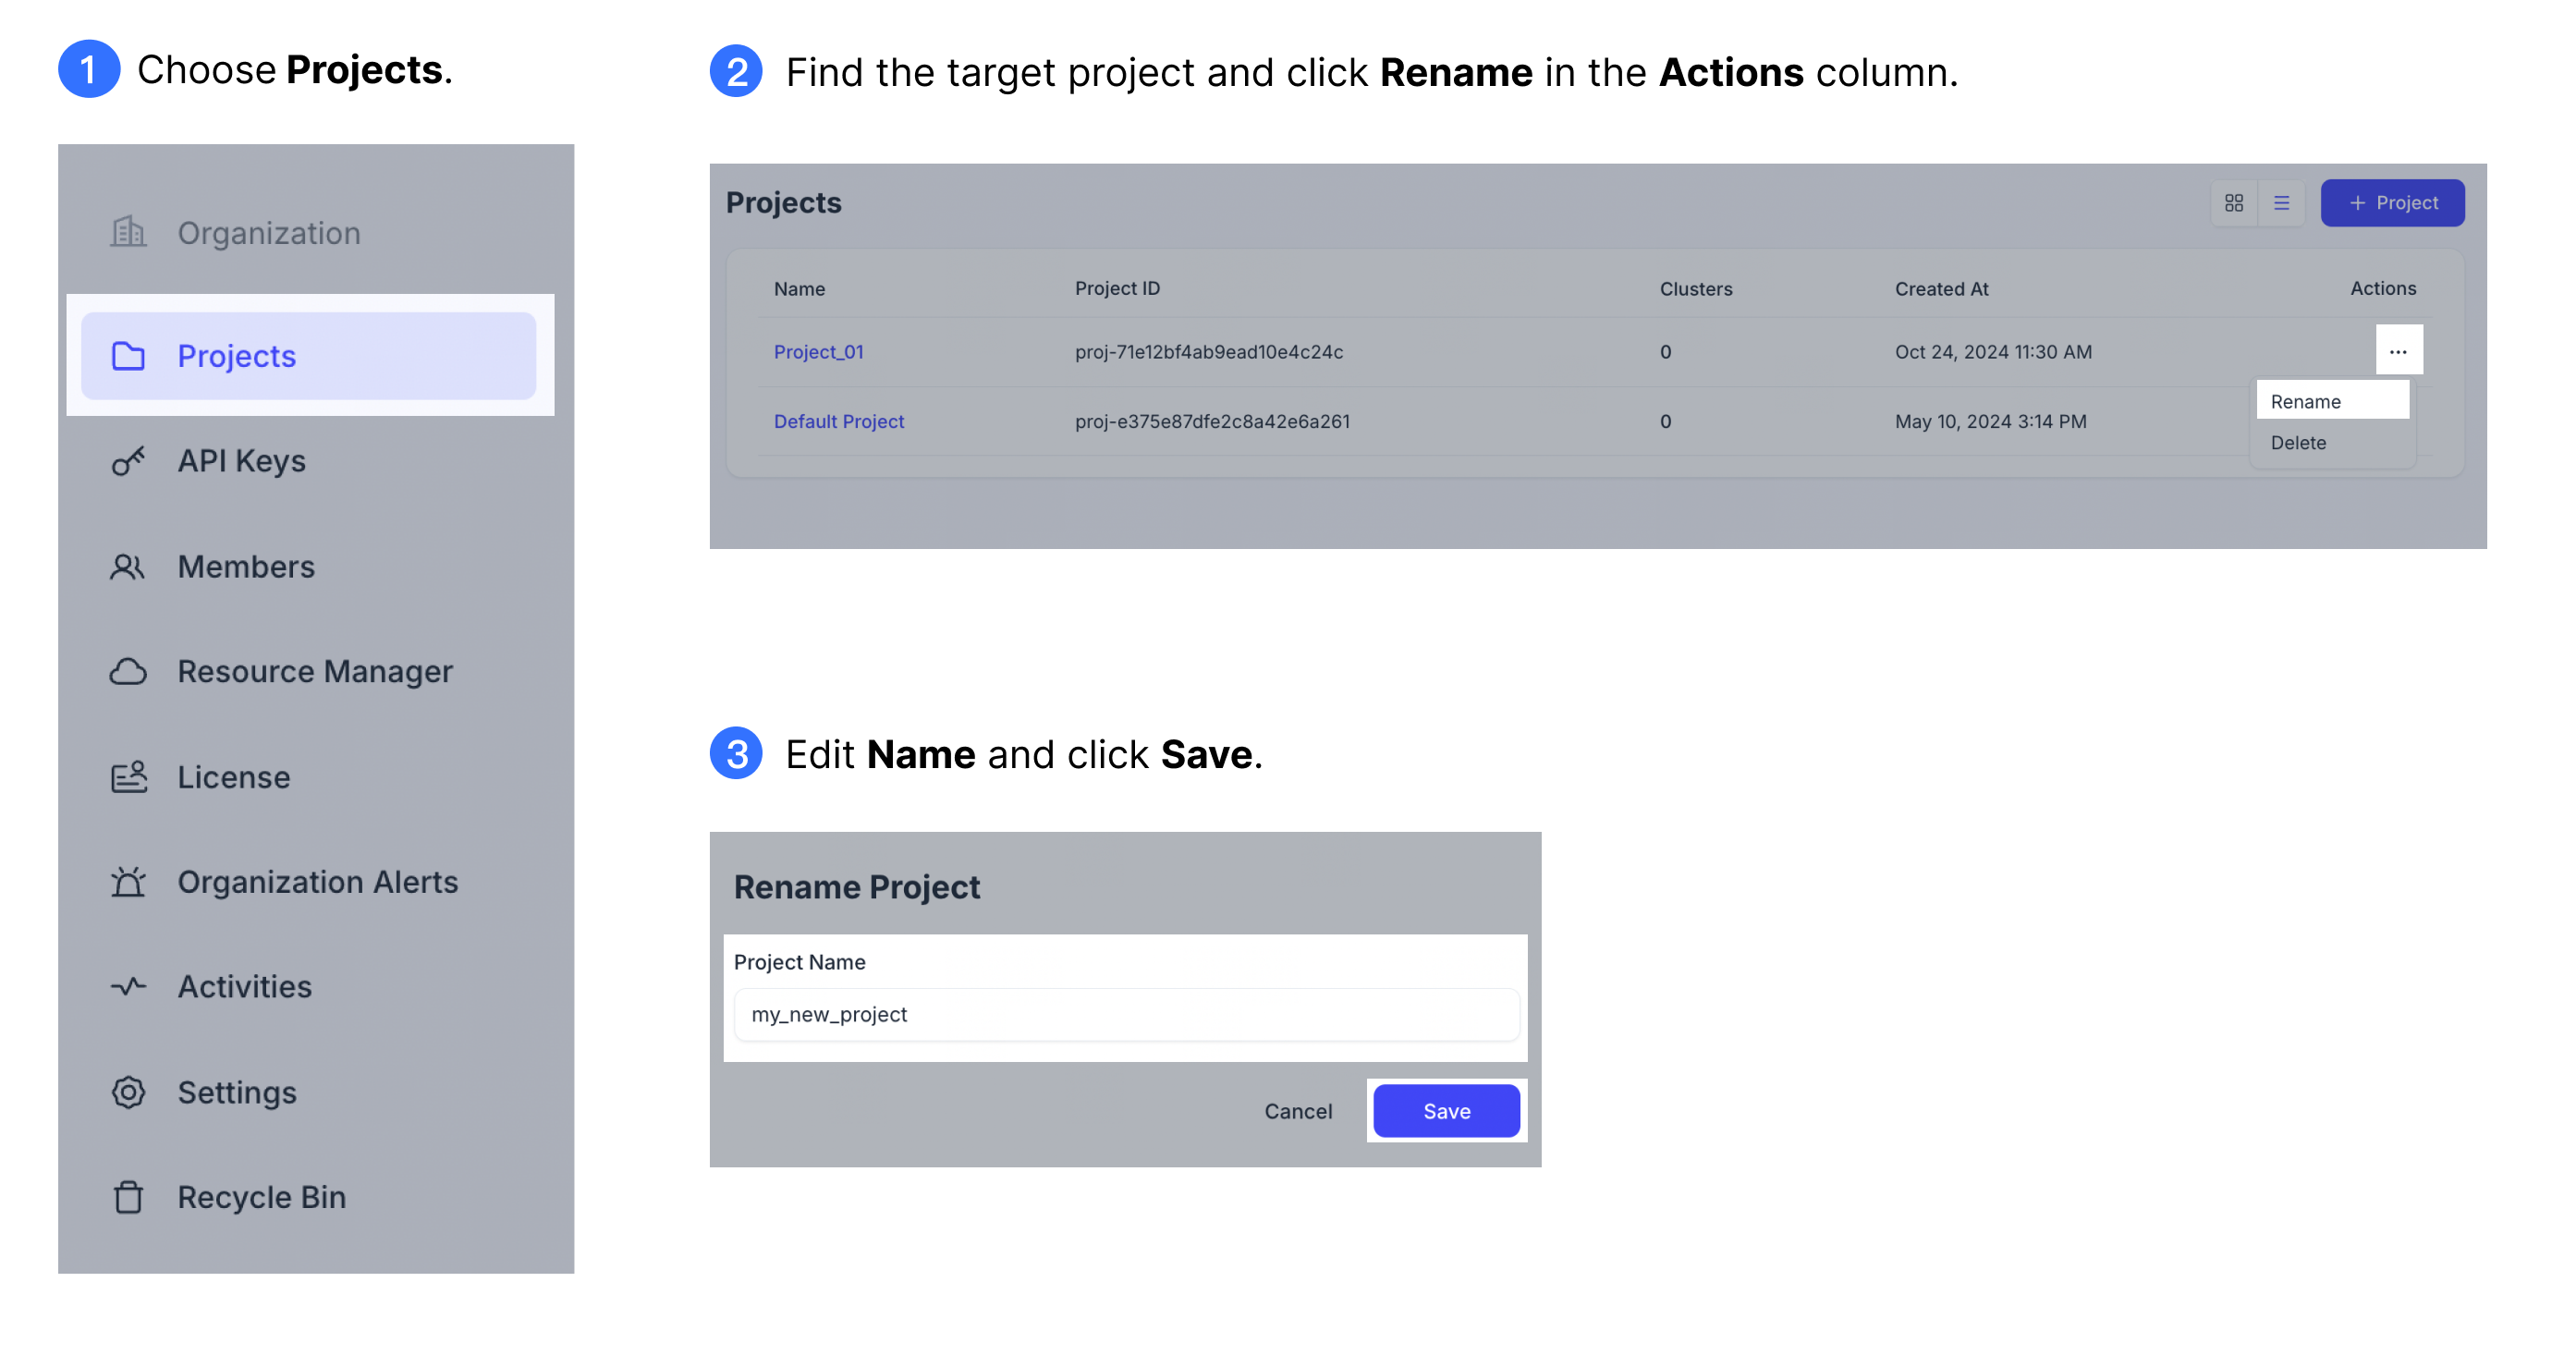Click the Organization Alerts siren icon
2576x1367 pixels.
pos(128,882)
